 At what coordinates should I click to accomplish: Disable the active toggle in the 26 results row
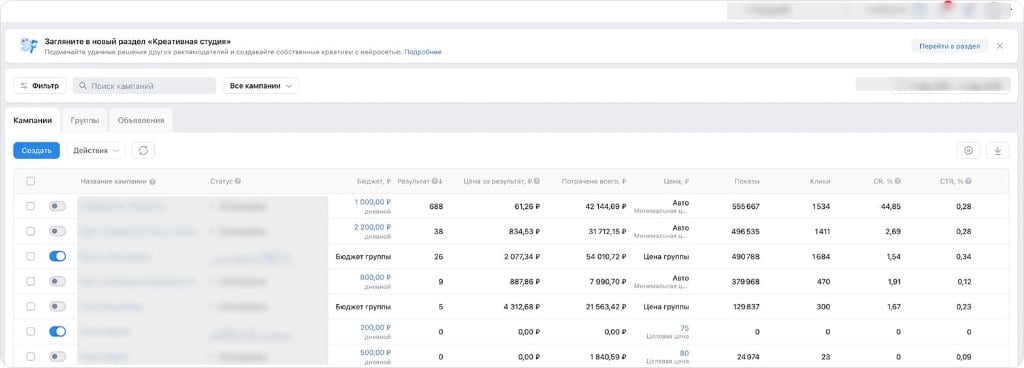57,256
